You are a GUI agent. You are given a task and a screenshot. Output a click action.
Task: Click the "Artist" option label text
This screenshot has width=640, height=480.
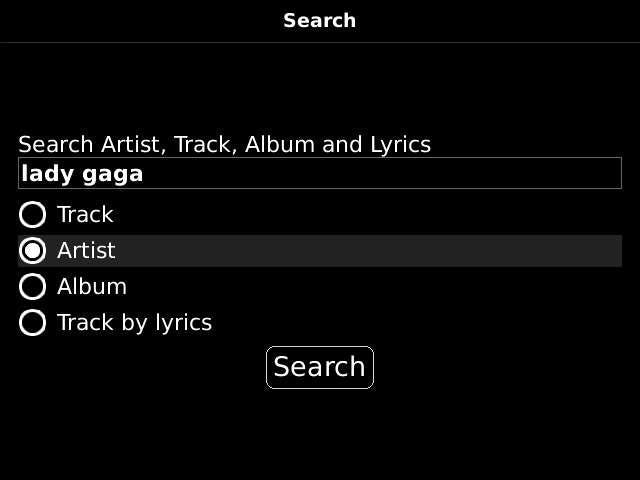point(86,251)
